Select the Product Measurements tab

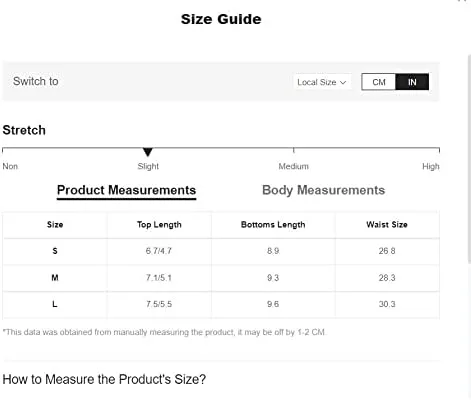click(x=126, y=191)
